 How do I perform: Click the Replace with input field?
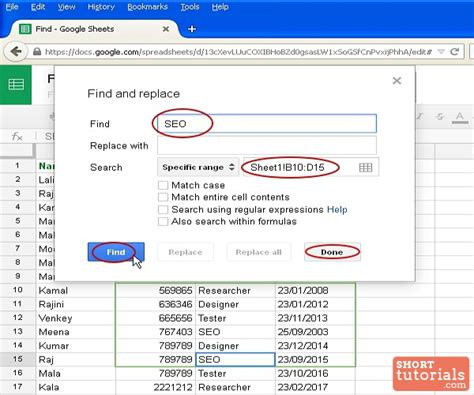click(267, 146)
